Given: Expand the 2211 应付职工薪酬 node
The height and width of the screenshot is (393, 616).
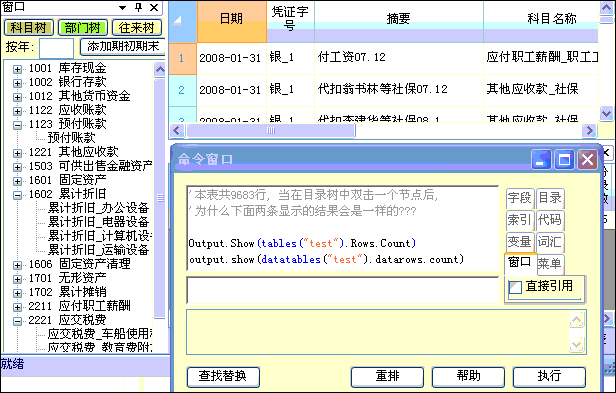Looking at the screenshot, I should pos(17,307).
